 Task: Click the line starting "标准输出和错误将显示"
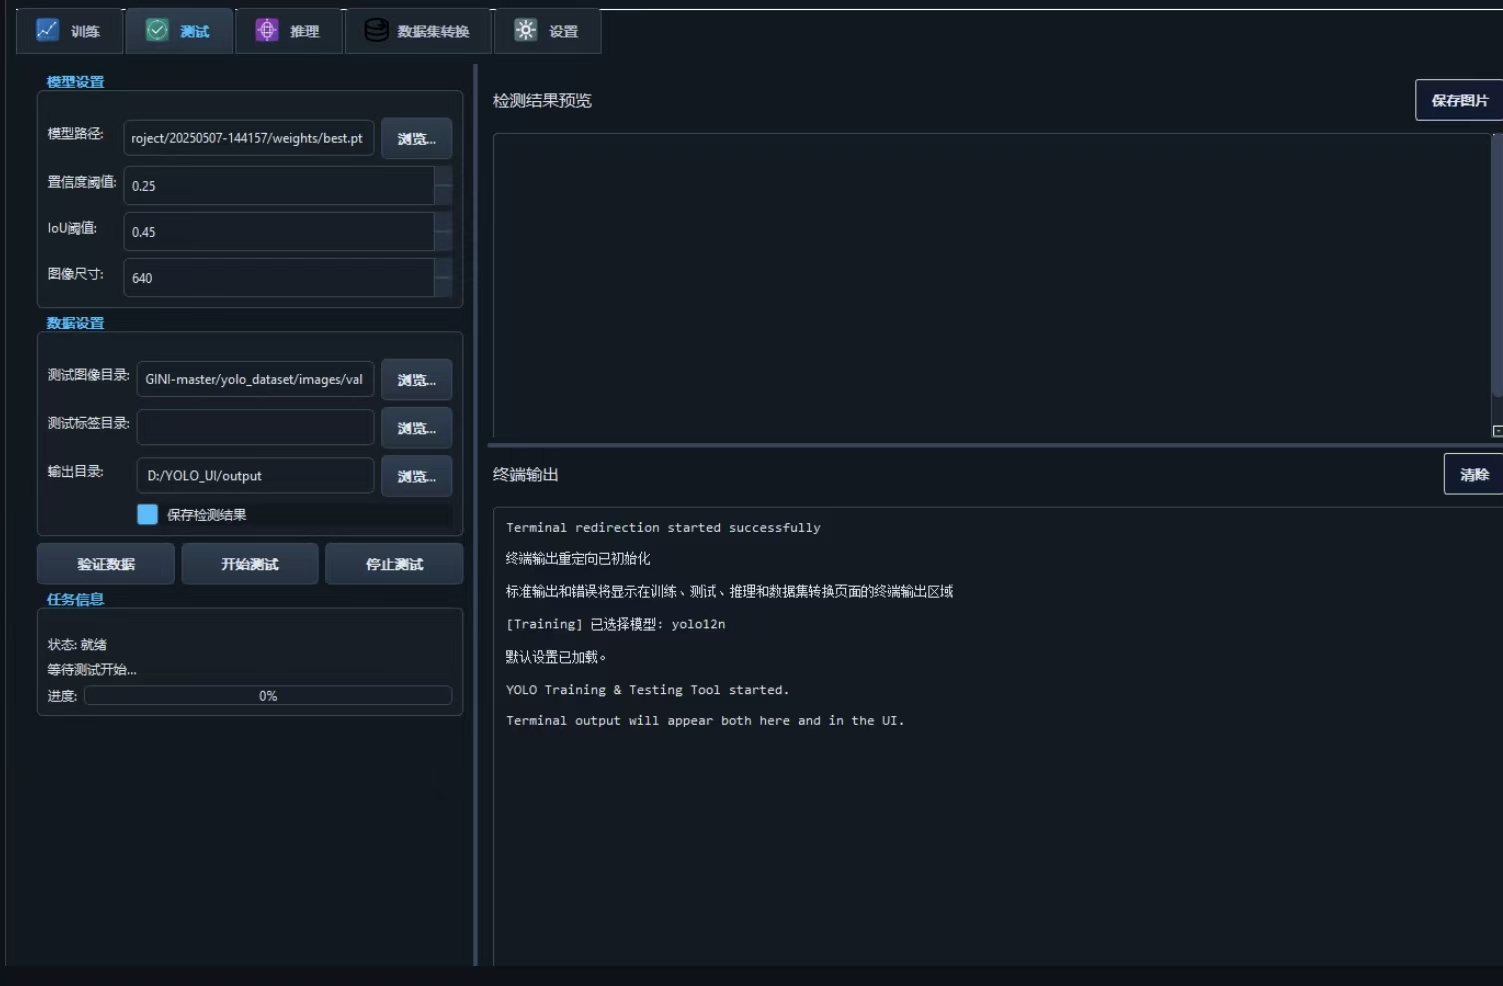(729, 592)
